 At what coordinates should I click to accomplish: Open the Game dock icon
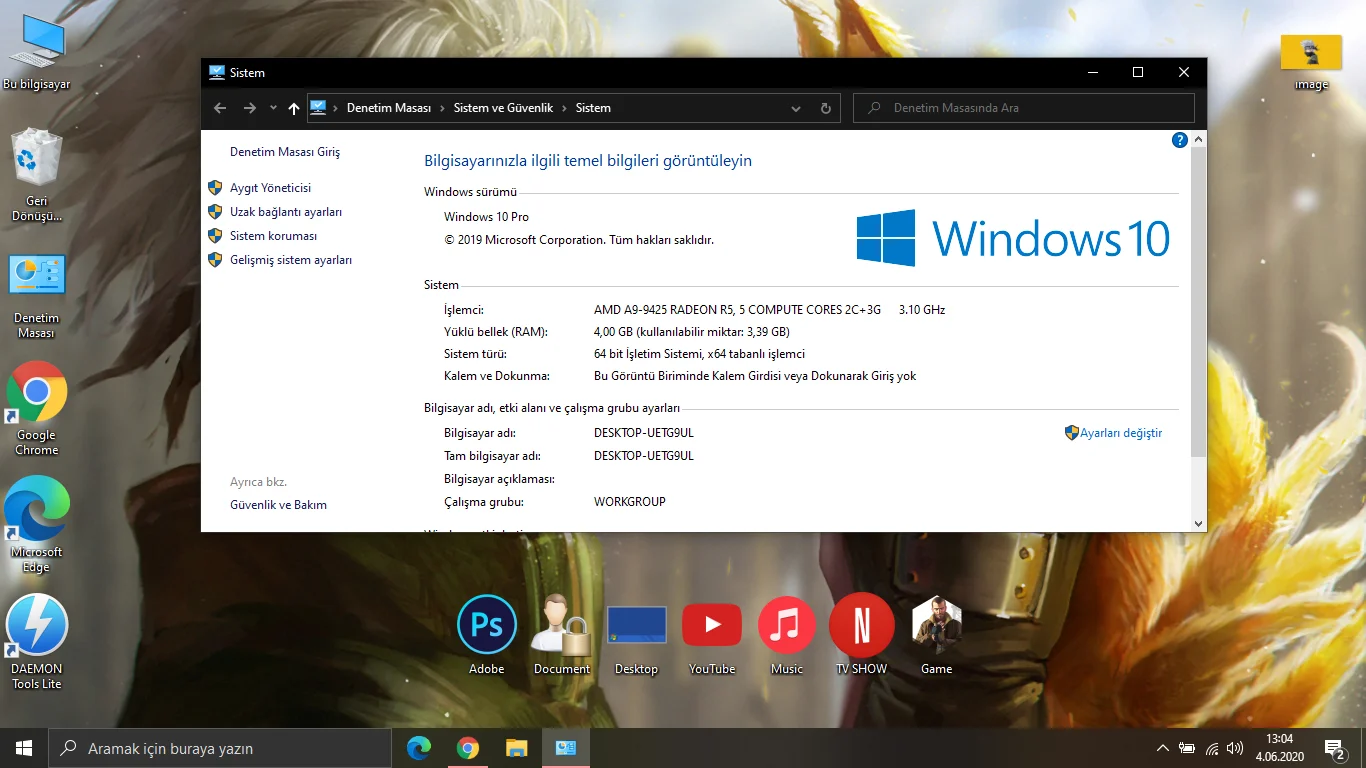tap(937, 635)
